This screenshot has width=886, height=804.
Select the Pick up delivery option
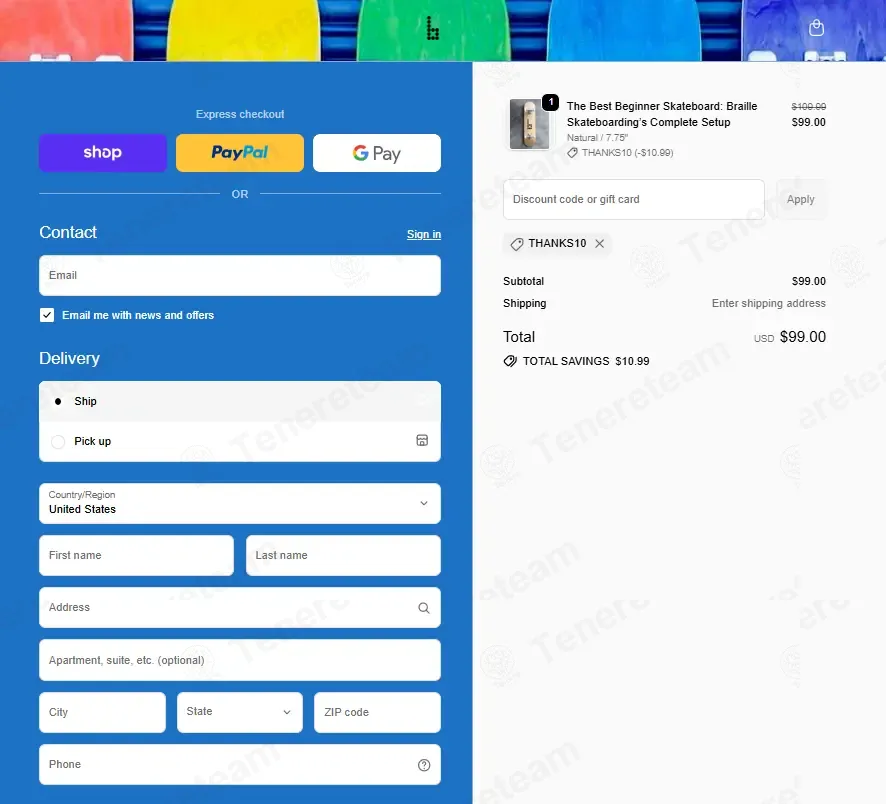pyautogui.click(x=240, y=441)
